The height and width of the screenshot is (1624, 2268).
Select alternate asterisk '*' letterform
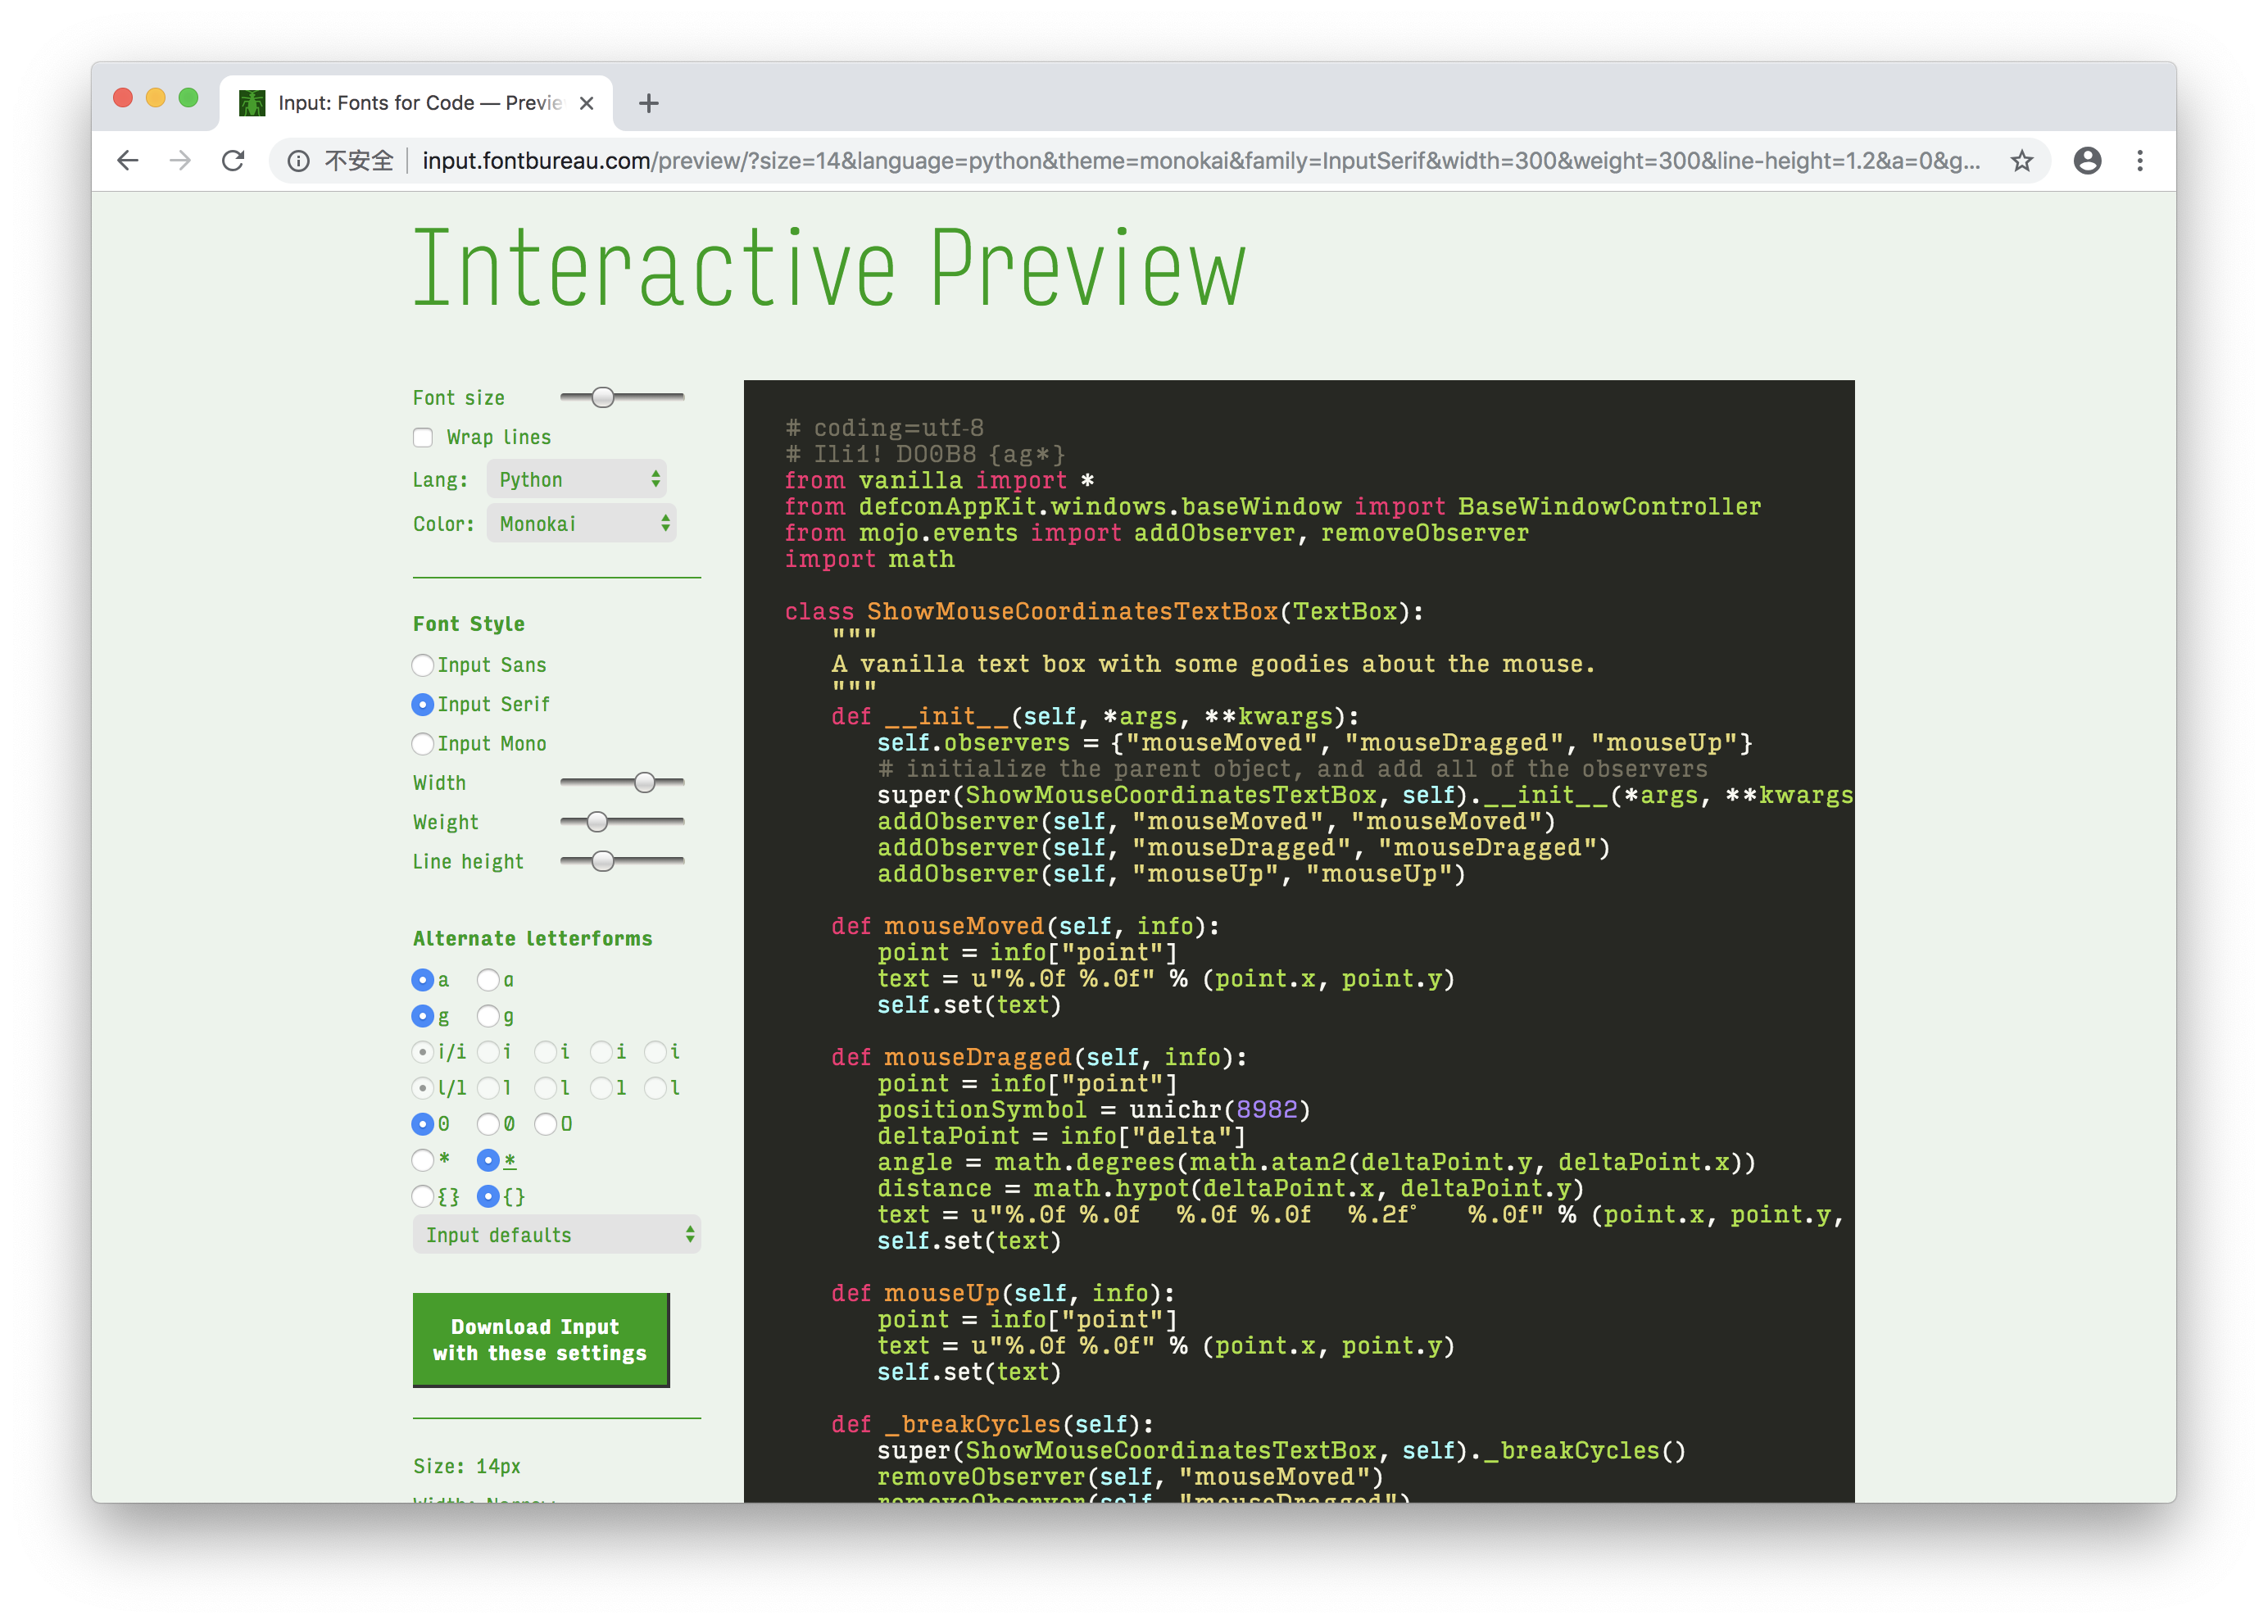[x=488, y=1160]
